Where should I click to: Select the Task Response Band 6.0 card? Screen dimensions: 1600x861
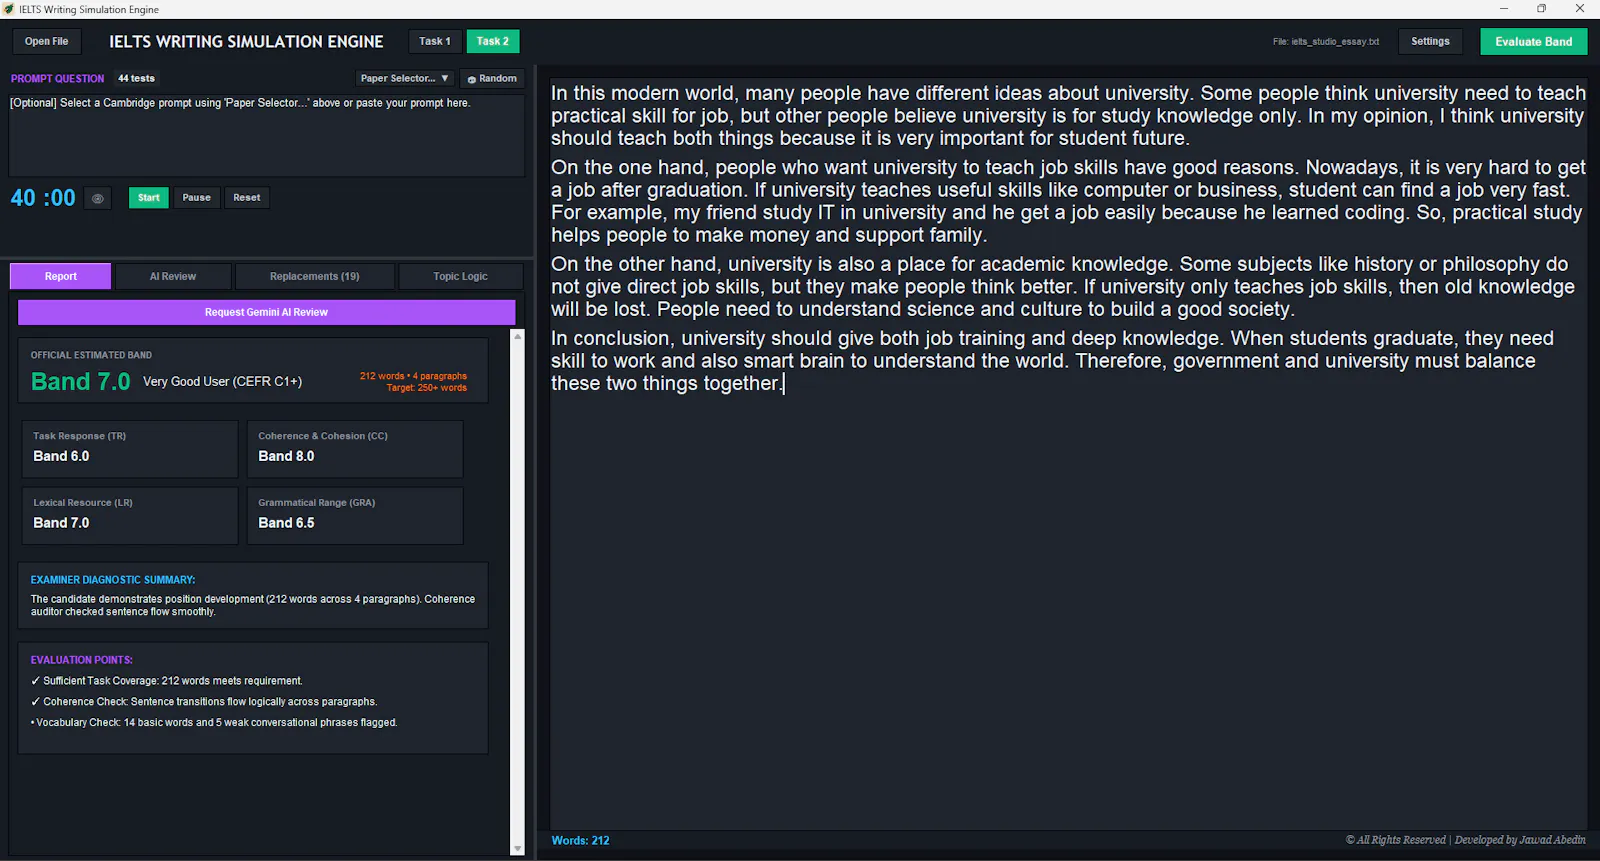(x=130, y=448)
